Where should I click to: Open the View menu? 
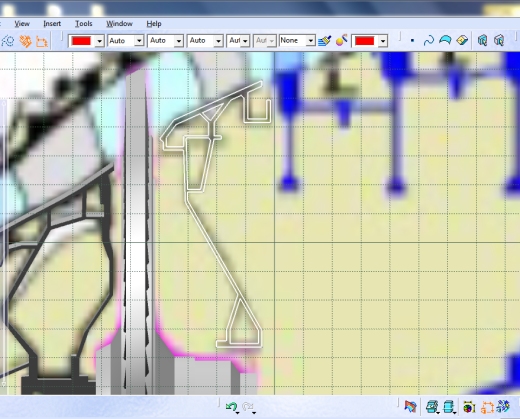click(x=22, y=24)
